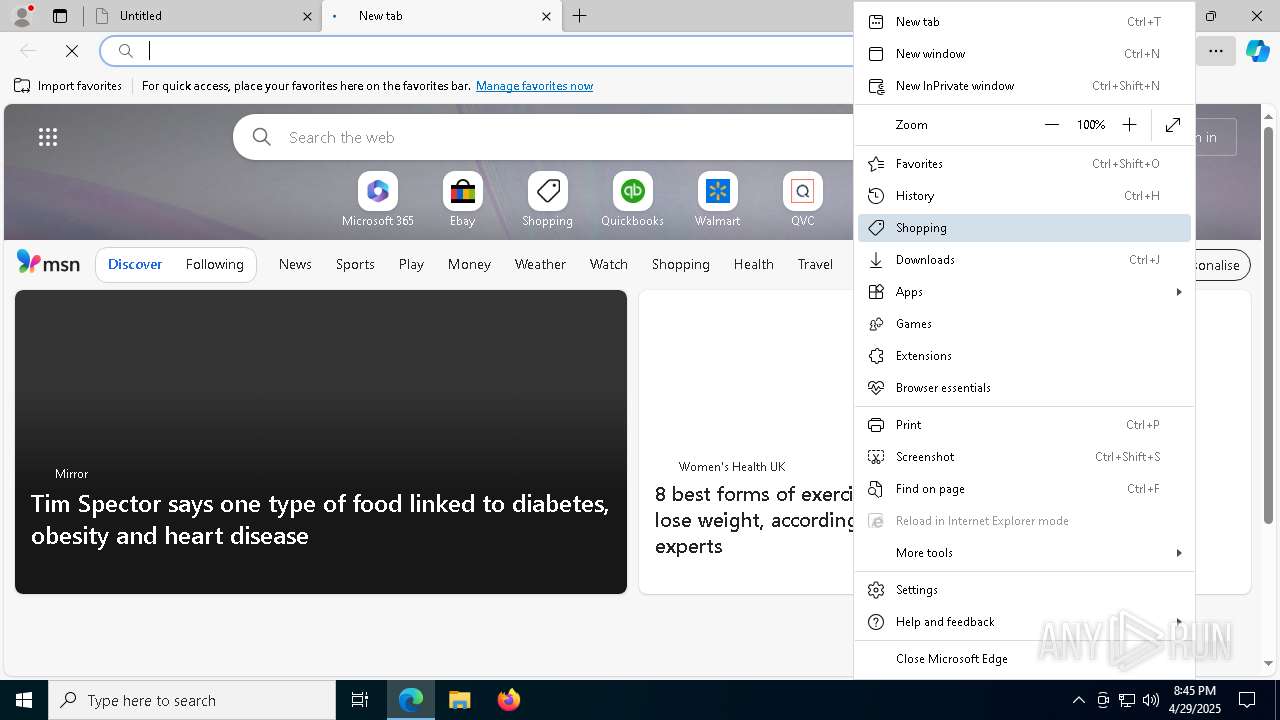This screenshot has width=1280, height=720.
Task: Open the Shopping quick link tile
Action: coord(547,200)
